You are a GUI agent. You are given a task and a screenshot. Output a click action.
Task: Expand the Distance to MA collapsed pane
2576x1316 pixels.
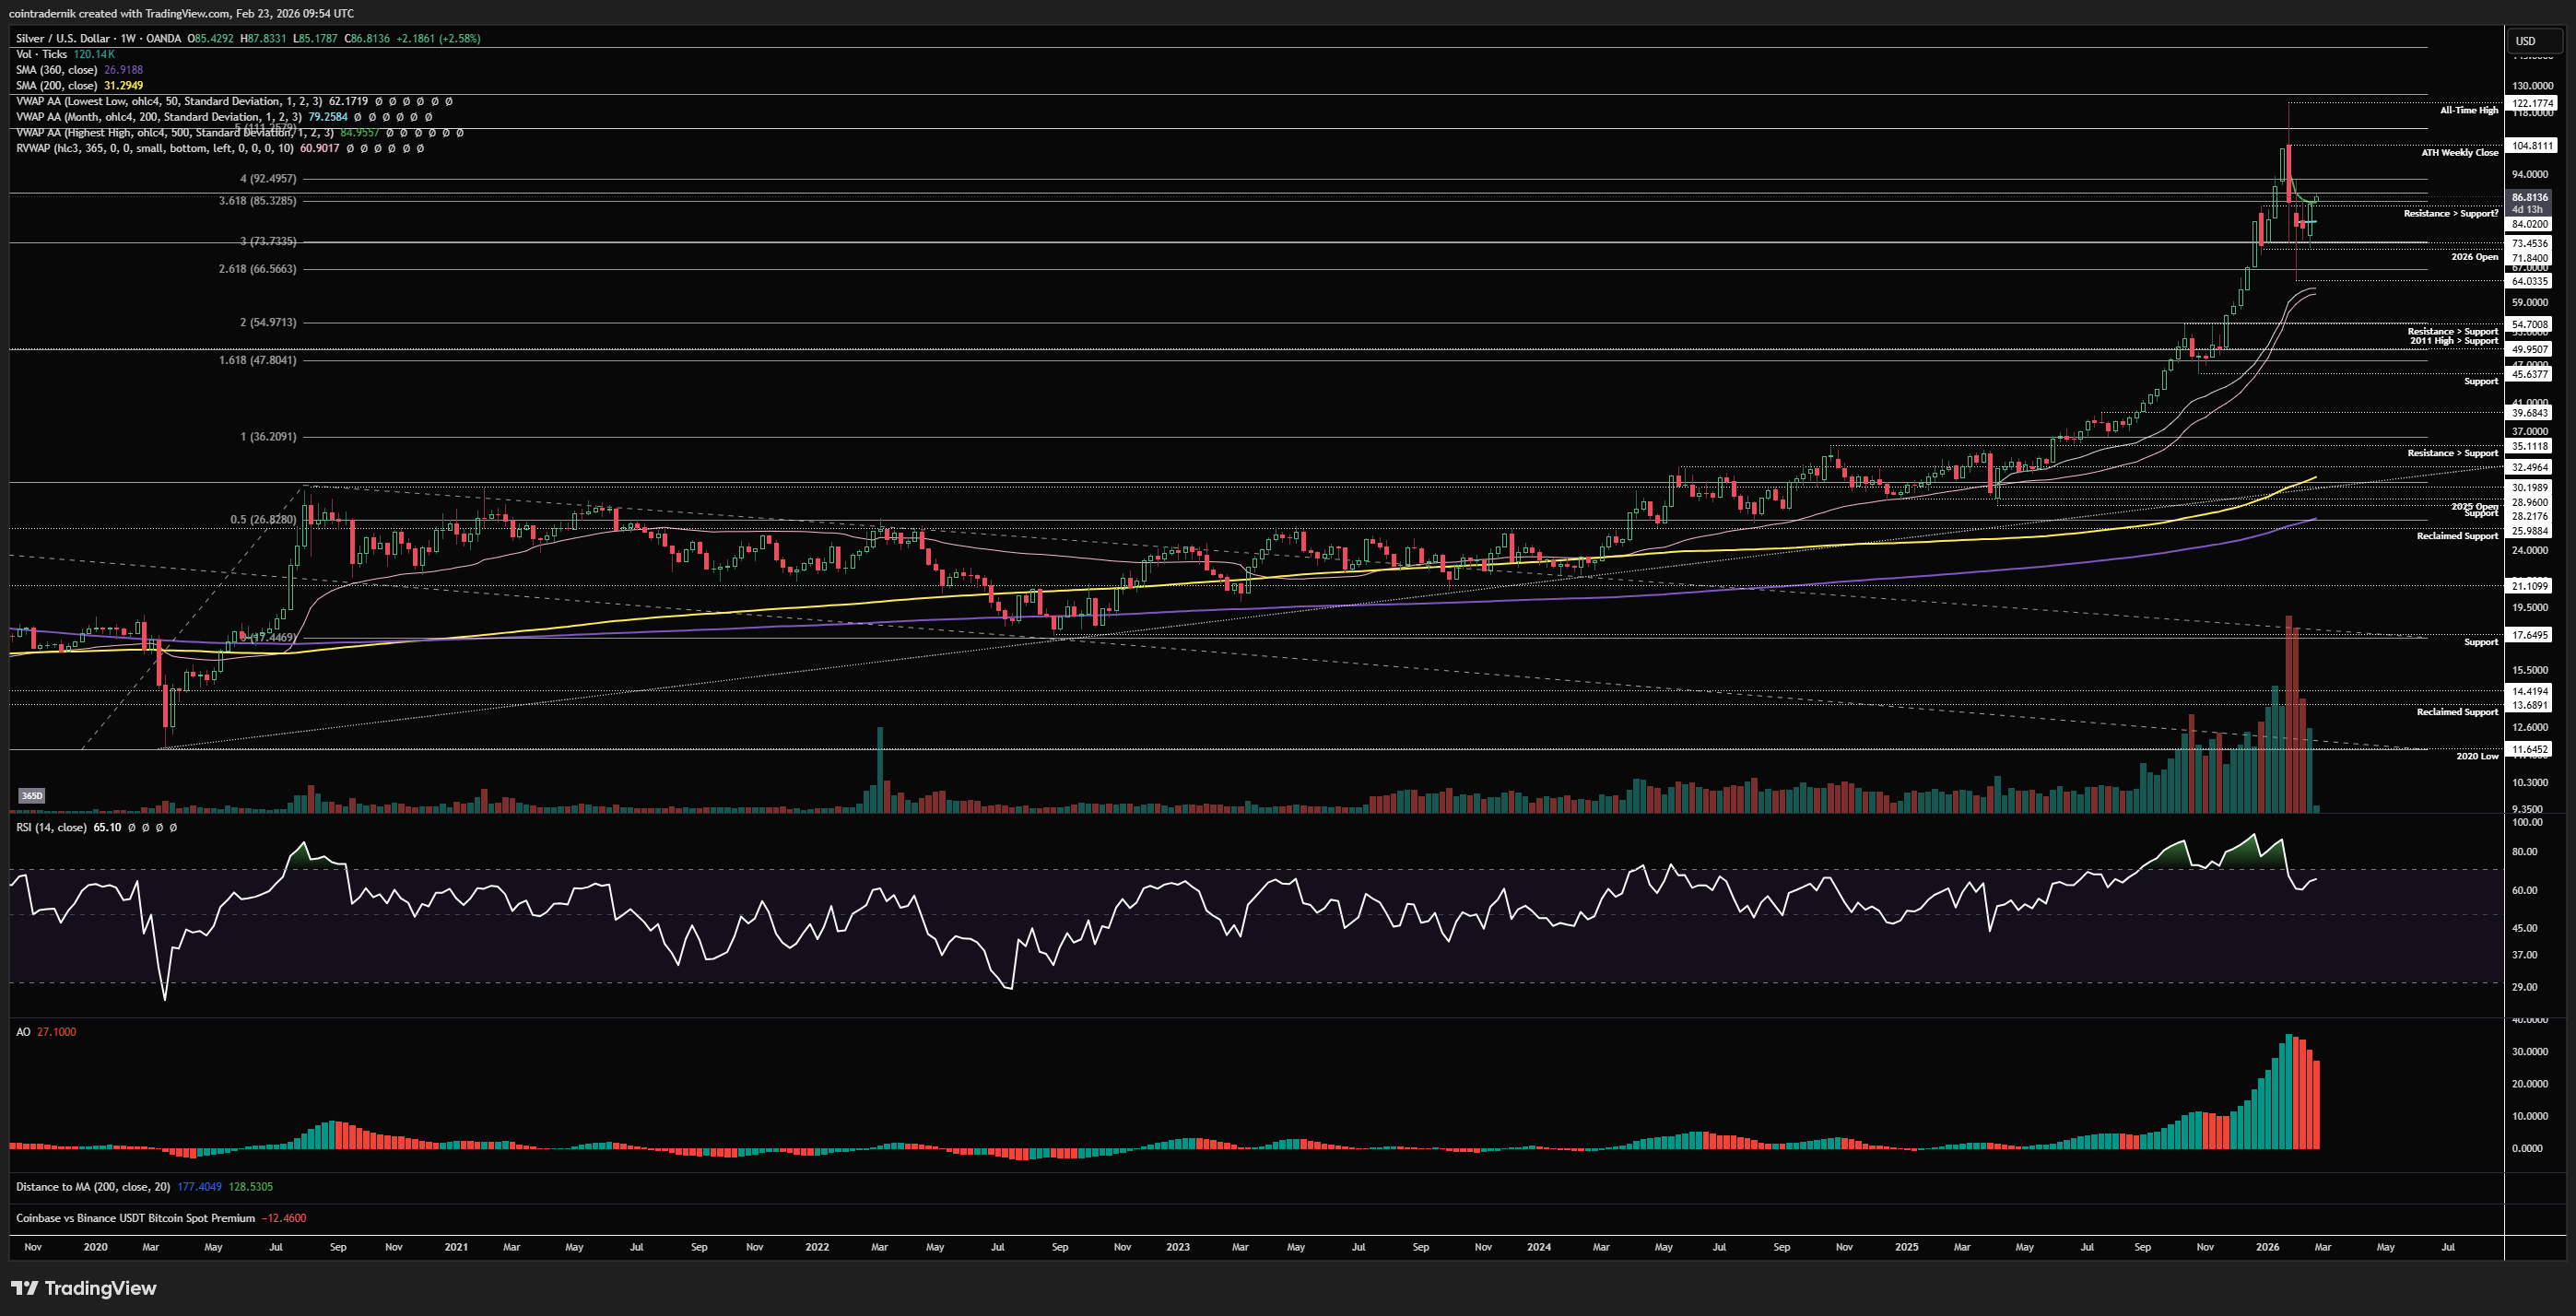(92, 1187)
